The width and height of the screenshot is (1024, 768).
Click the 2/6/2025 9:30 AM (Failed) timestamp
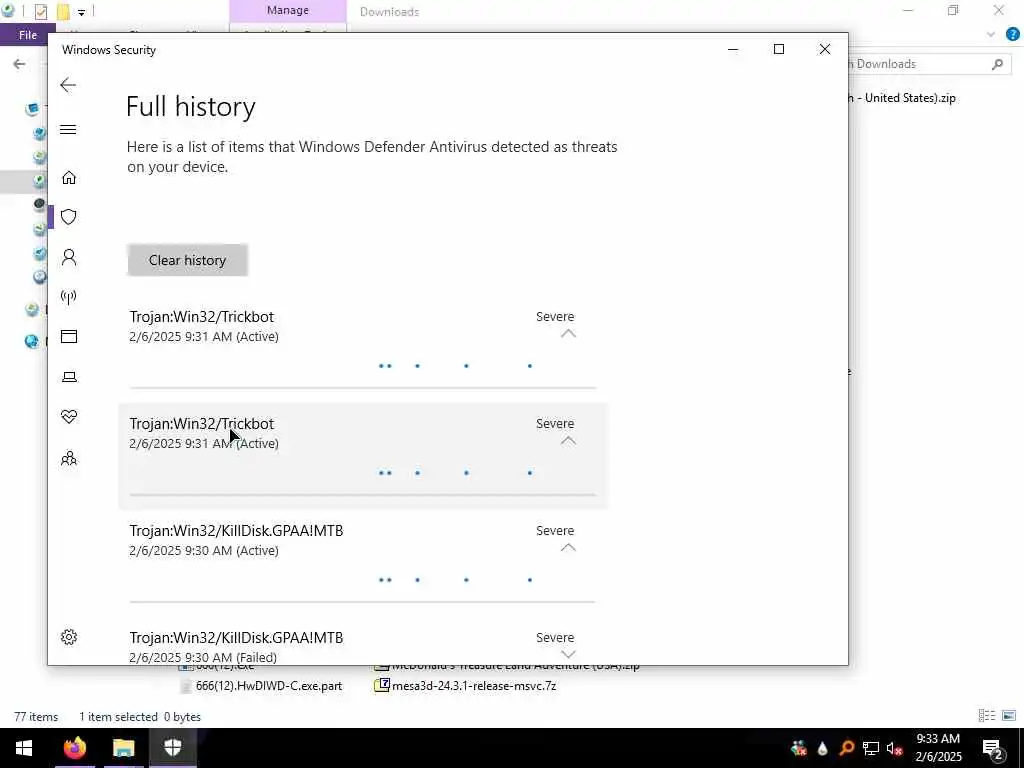click(203, 658)
